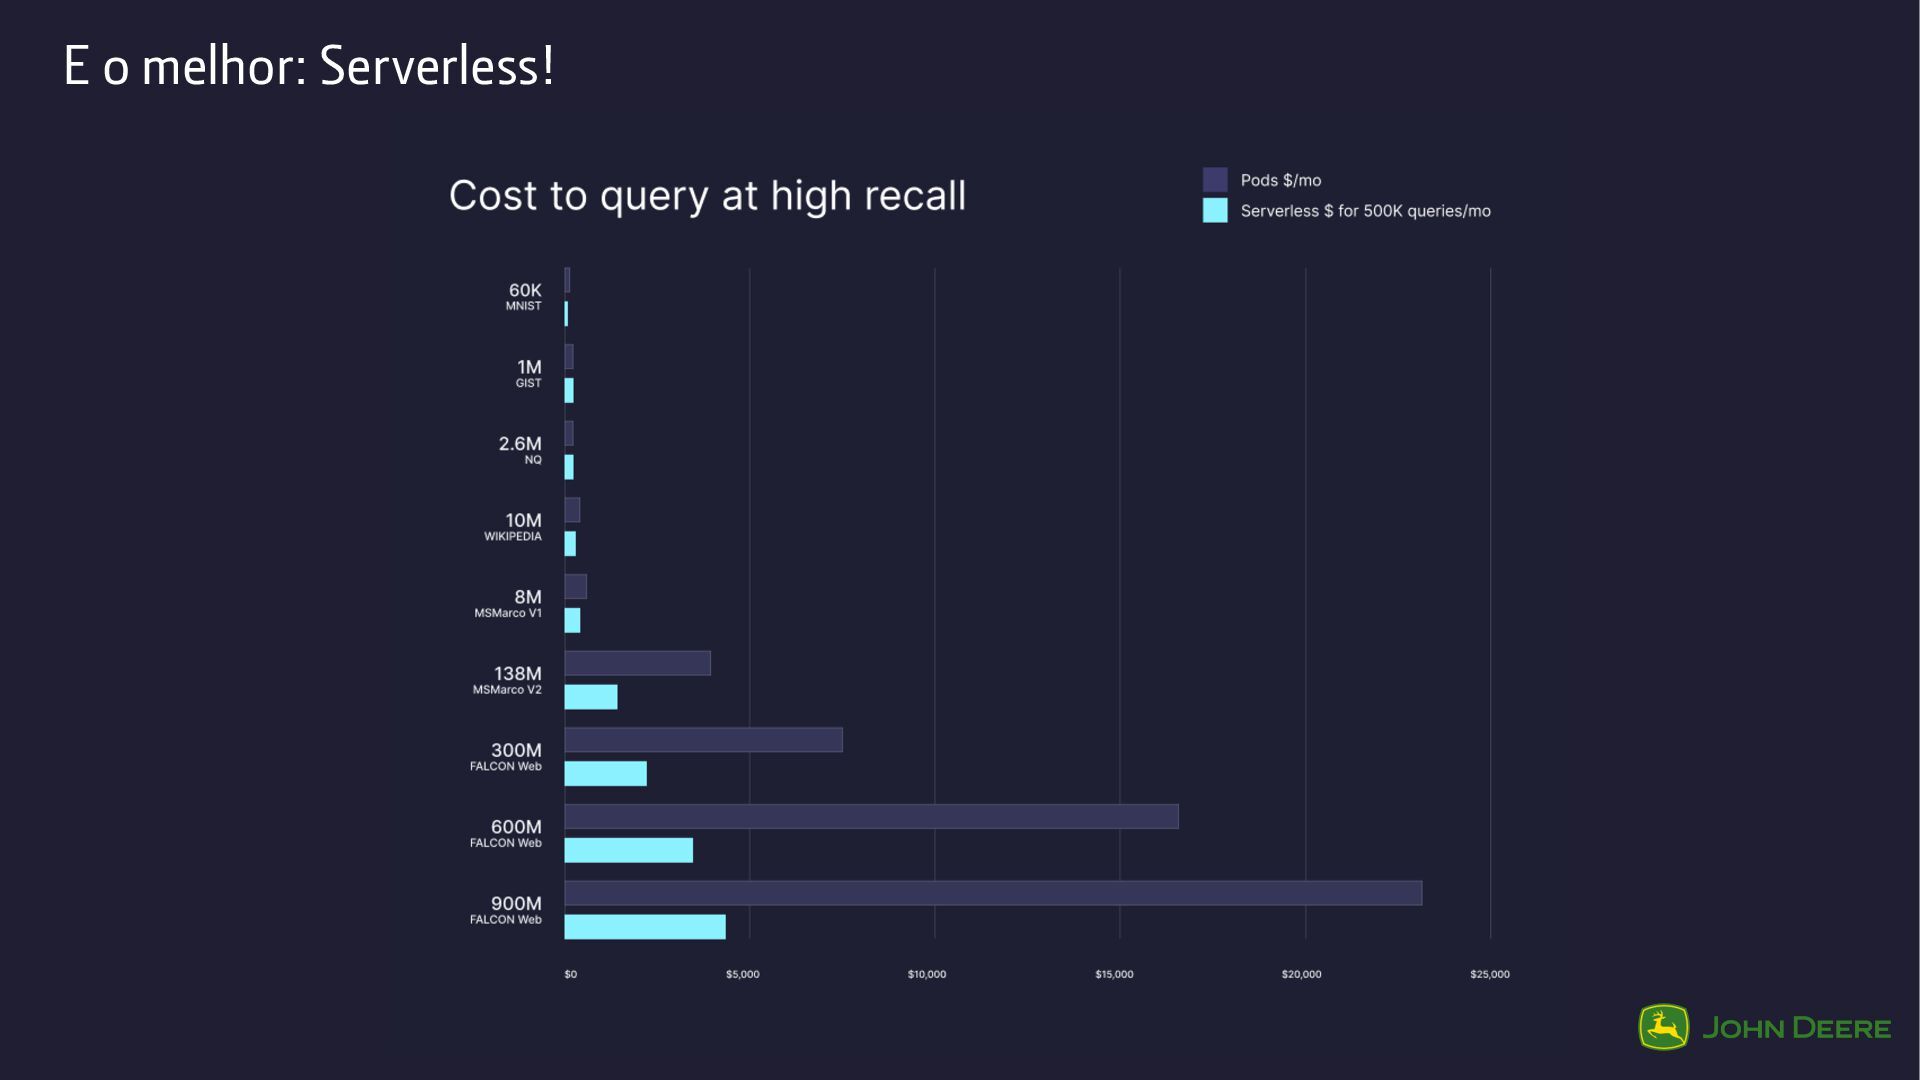Click the 600M FALCON Web pods bar
This screenshot has height=1080, width=1920.
point(870,816)
